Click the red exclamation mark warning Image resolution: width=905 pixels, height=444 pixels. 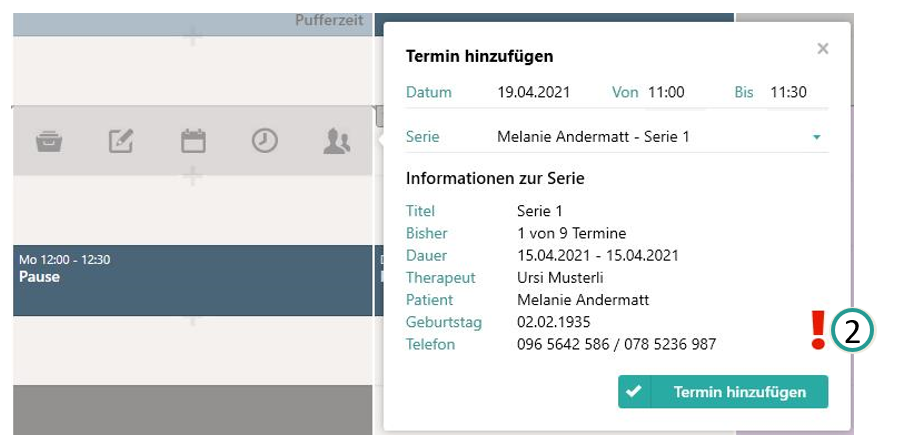[x=818, y=330]
